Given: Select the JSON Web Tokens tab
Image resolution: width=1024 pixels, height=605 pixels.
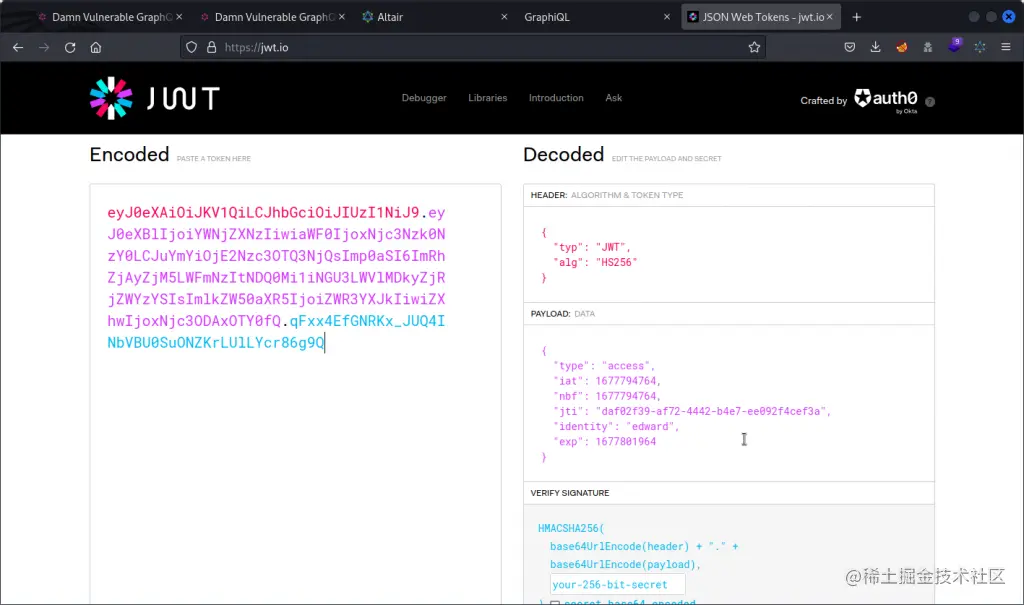Looking at the screenshot, I should tap(760, 17).
